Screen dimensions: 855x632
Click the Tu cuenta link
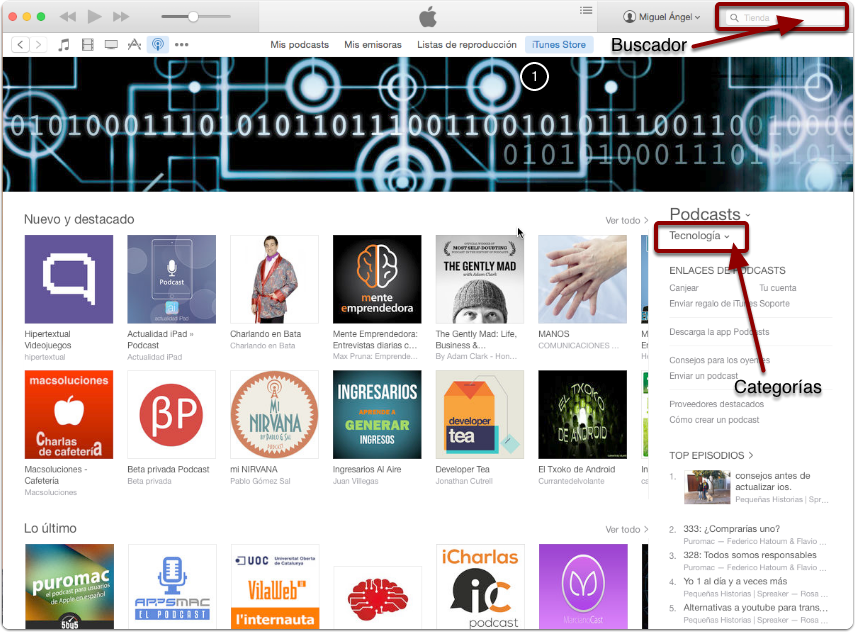pos(778,288)
